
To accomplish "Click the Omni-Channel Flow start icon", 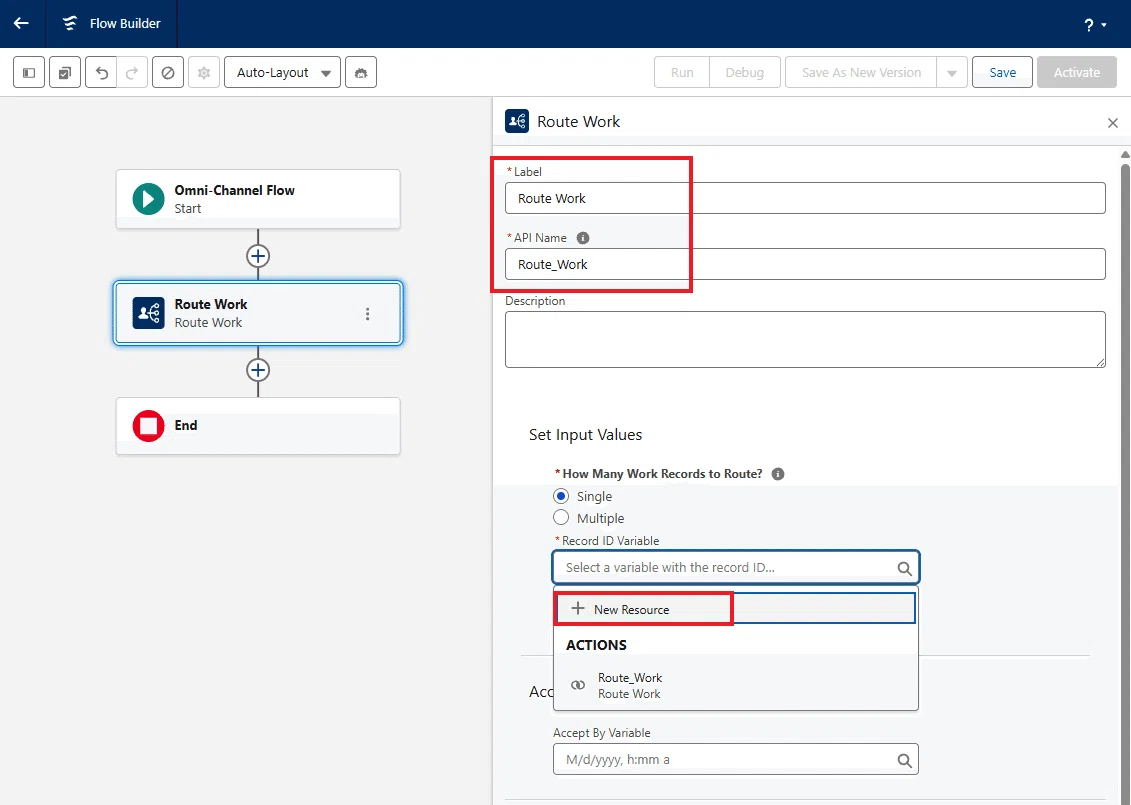I will click(x=148, y=199).
